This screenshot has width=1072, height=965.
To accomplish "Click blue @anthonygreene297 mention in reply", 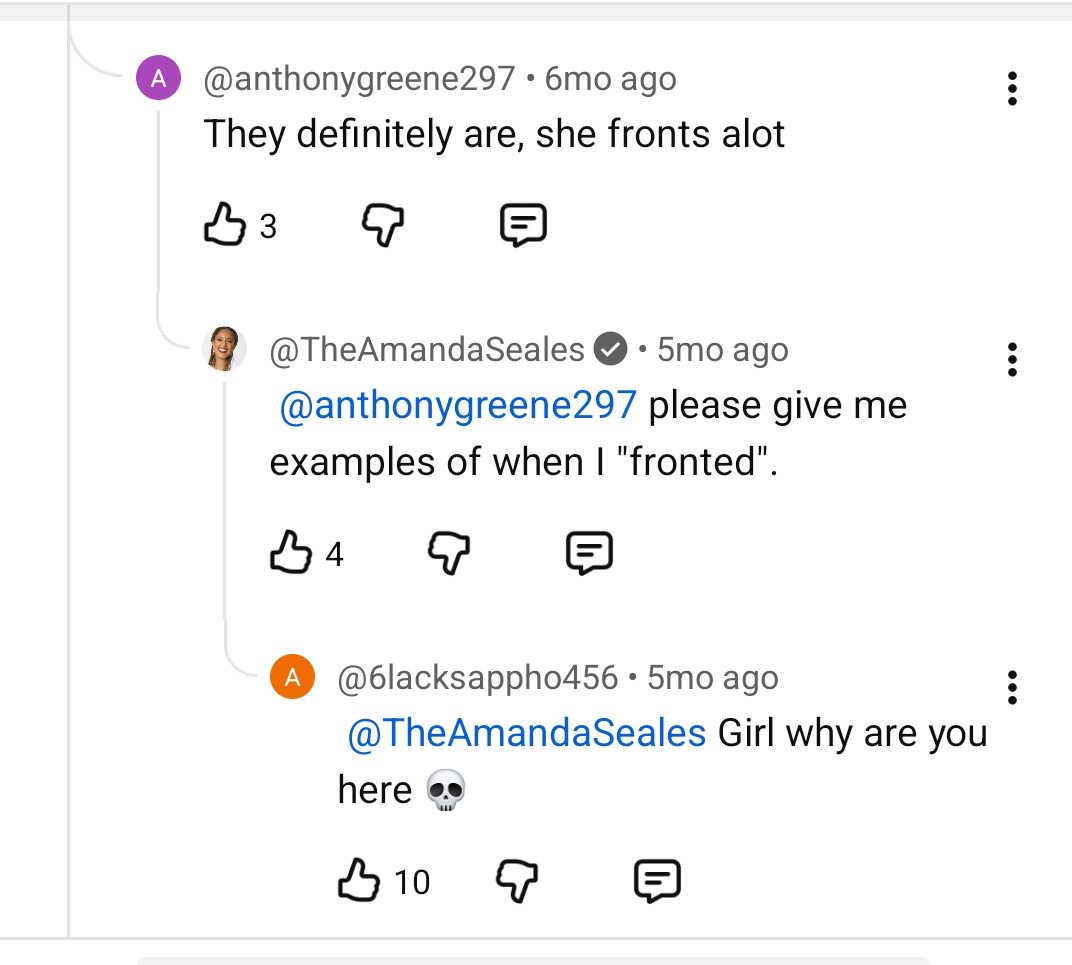I will point(458,405).
